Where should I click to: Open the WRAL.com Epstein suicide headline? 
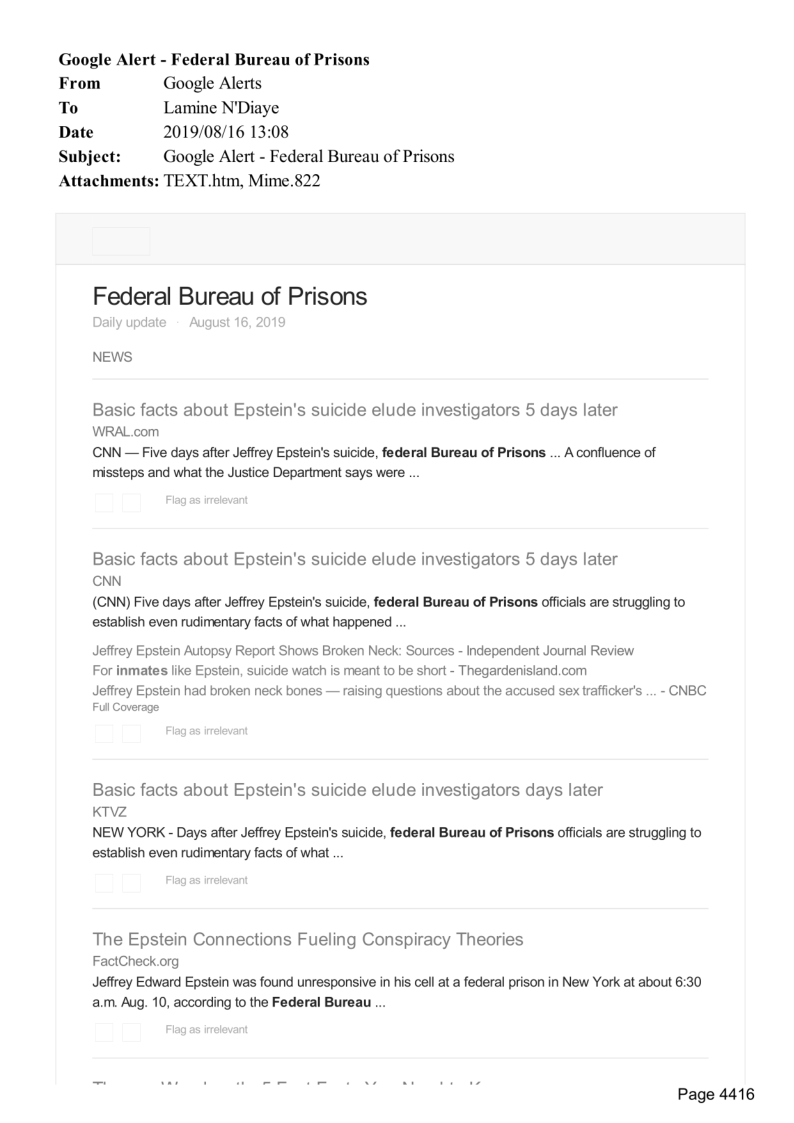click(x=354, y=410)
